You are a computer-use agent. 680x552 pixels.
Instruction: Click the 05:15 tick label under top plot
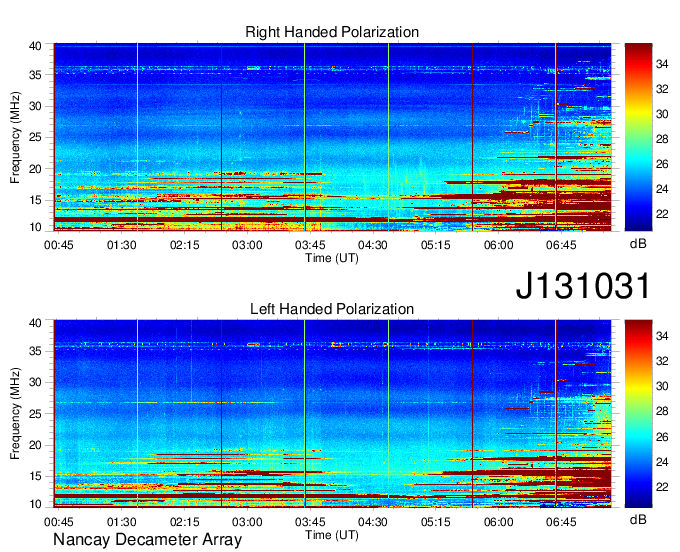tap(435, 245)
